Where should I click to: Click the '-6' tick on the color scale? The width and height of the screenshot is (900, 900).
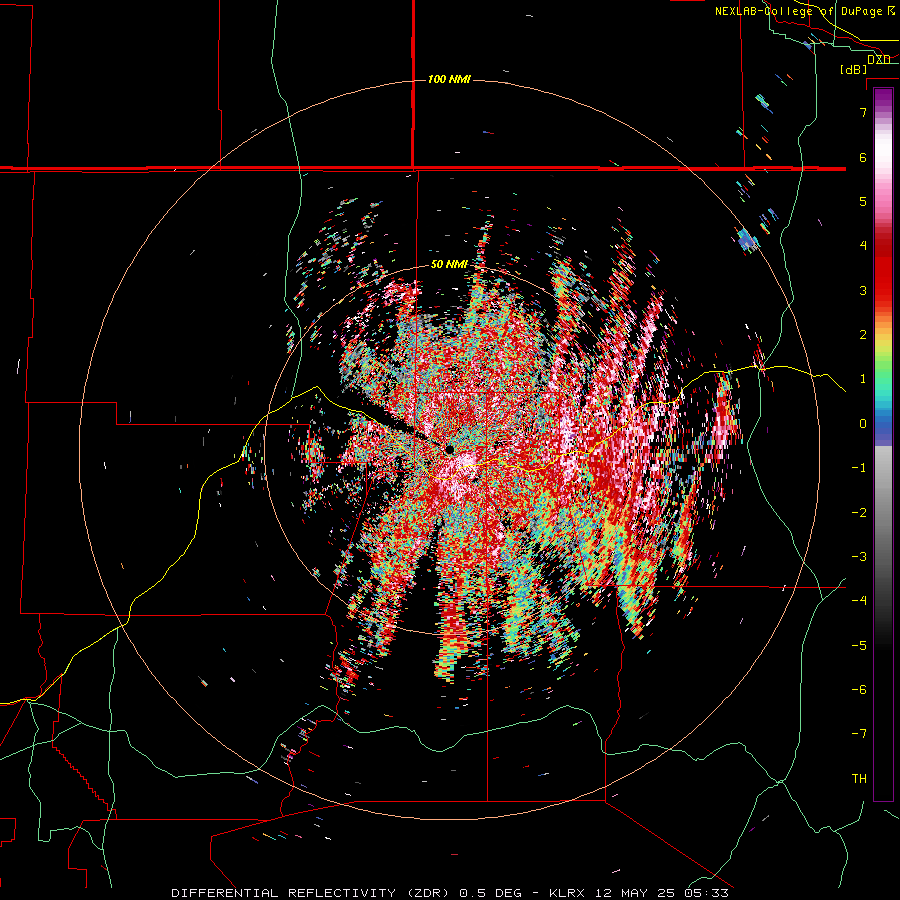coord(859,690)
